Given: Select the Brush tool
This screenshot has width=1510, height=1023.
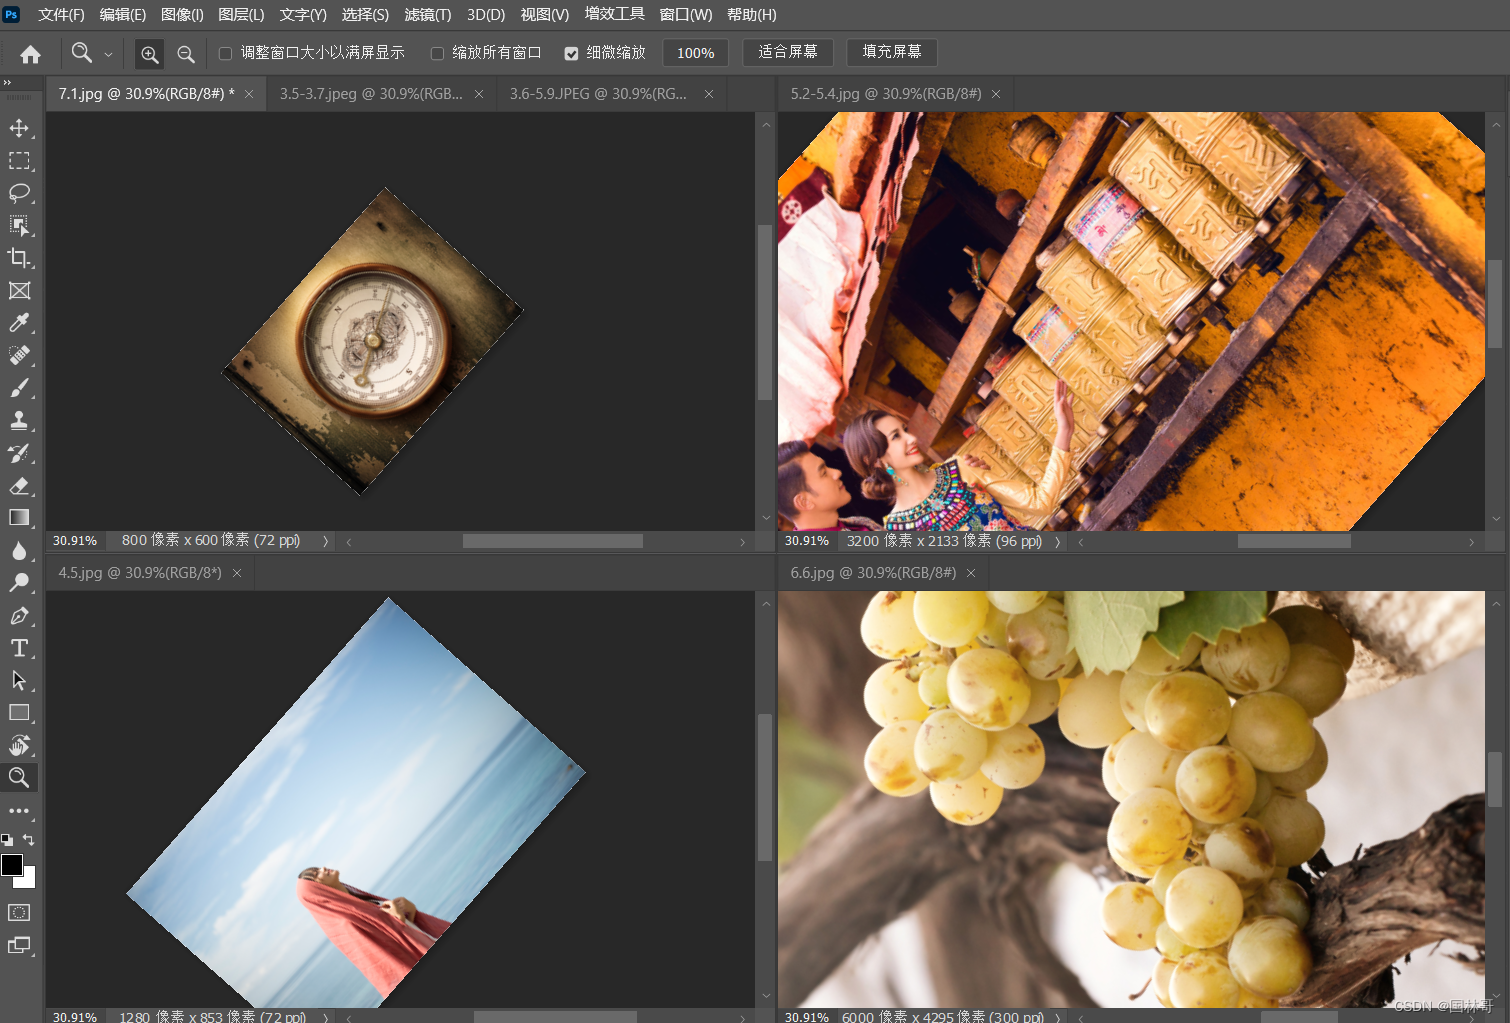Looking at the screenshot, I should click(x=19, y=388).
